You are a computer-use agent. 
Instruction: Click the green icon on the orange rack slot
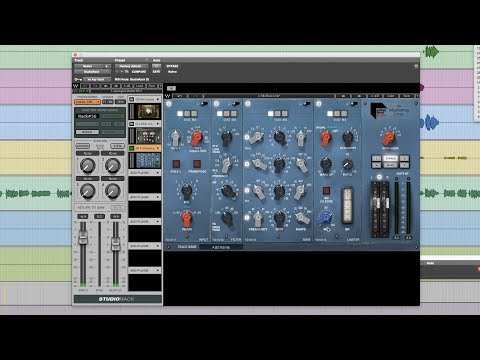(x=132, y=148)
